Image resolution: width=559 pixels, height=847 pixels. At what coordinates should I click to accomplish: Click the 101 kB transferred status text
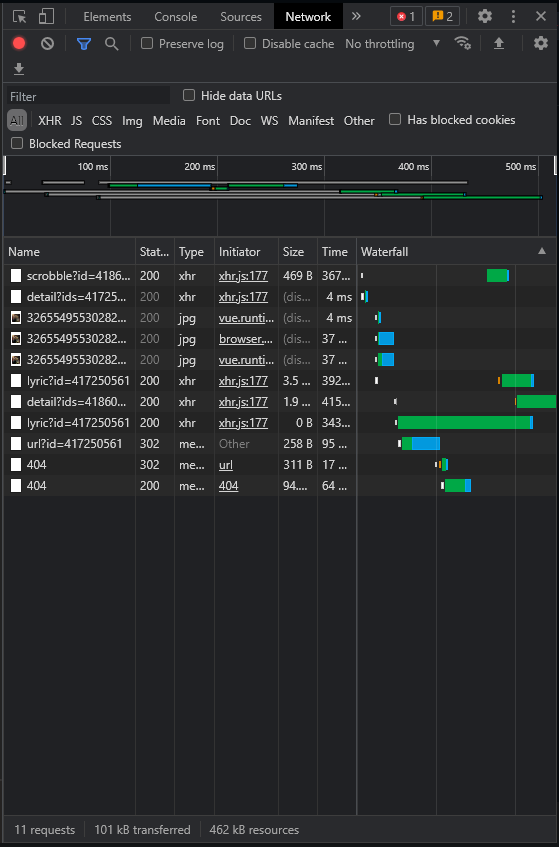(x=143, y=830)
